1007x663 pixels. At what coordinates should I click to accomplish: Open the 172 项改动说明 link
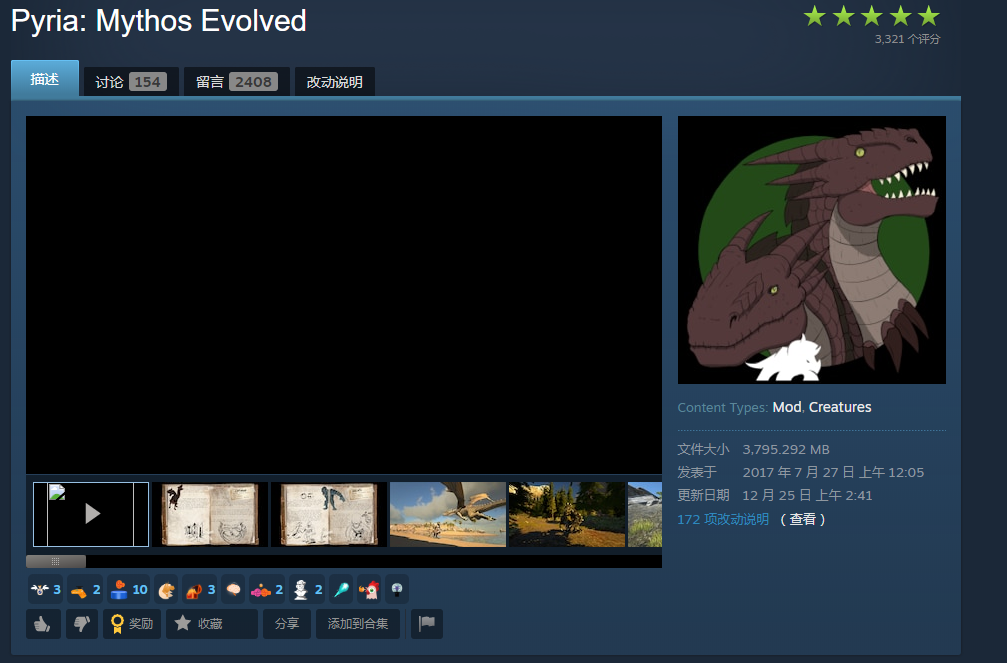(x=723, y=519)
